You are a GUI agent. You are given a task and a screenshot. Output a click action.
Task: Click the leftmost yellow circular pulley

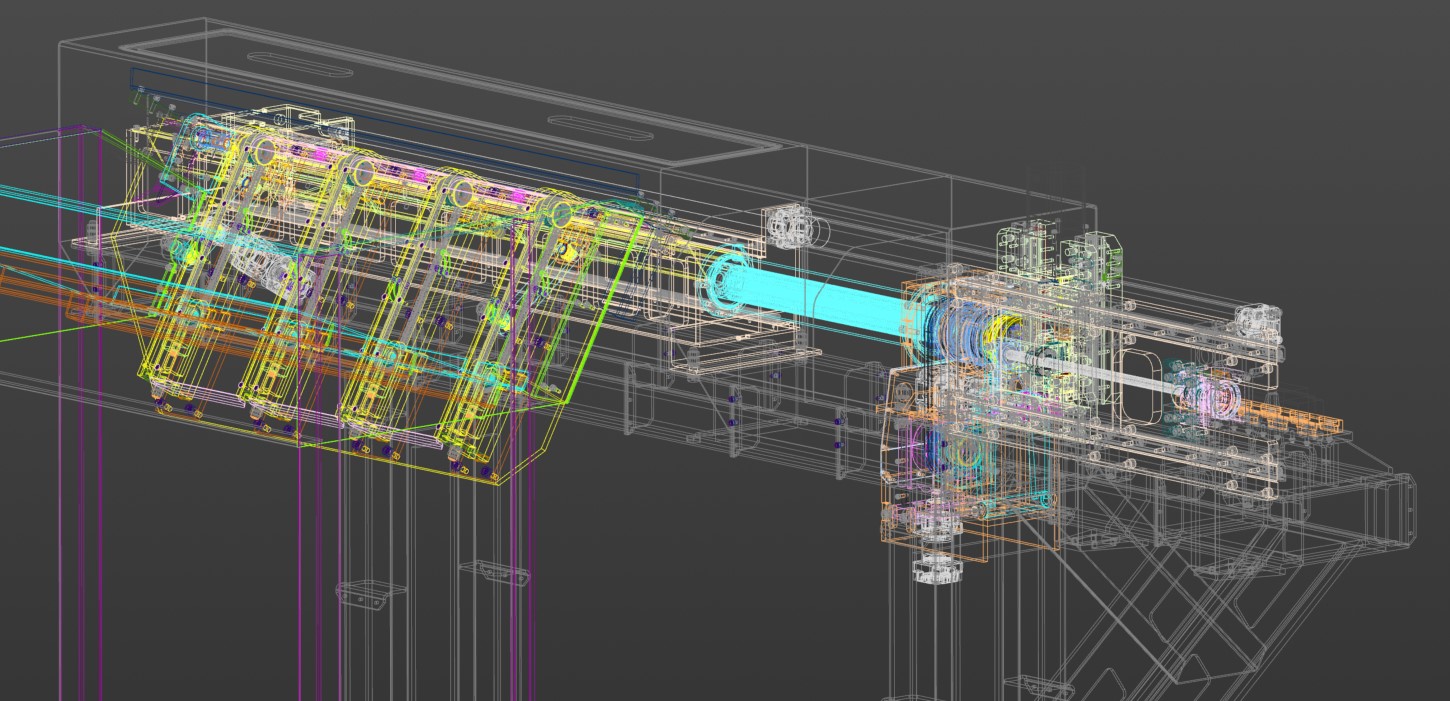[x=264, y=152]
